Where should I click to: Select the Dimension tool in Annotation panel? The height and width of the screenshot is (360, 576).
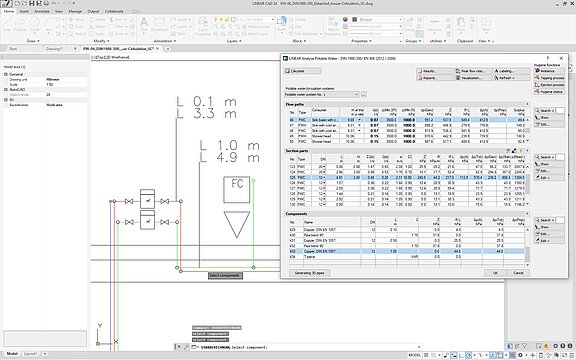[x=159, y=24]
